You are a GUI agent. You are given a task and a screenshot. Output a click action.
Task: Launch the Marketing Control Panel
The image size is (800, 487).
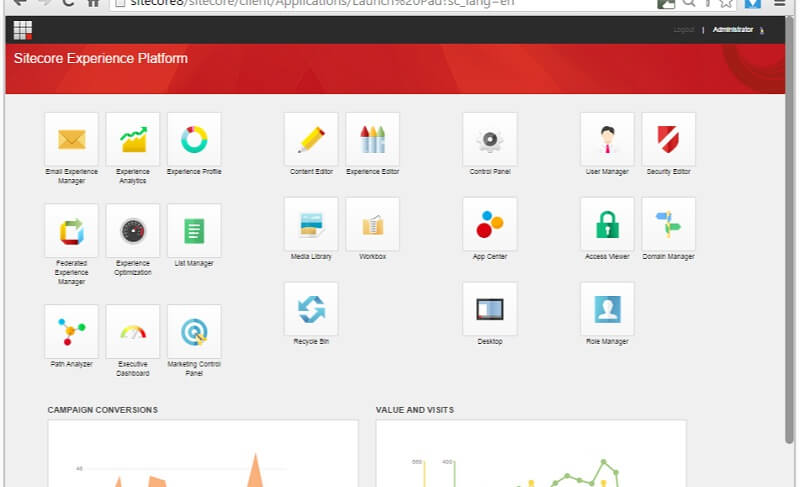click(x=194, y=332)
